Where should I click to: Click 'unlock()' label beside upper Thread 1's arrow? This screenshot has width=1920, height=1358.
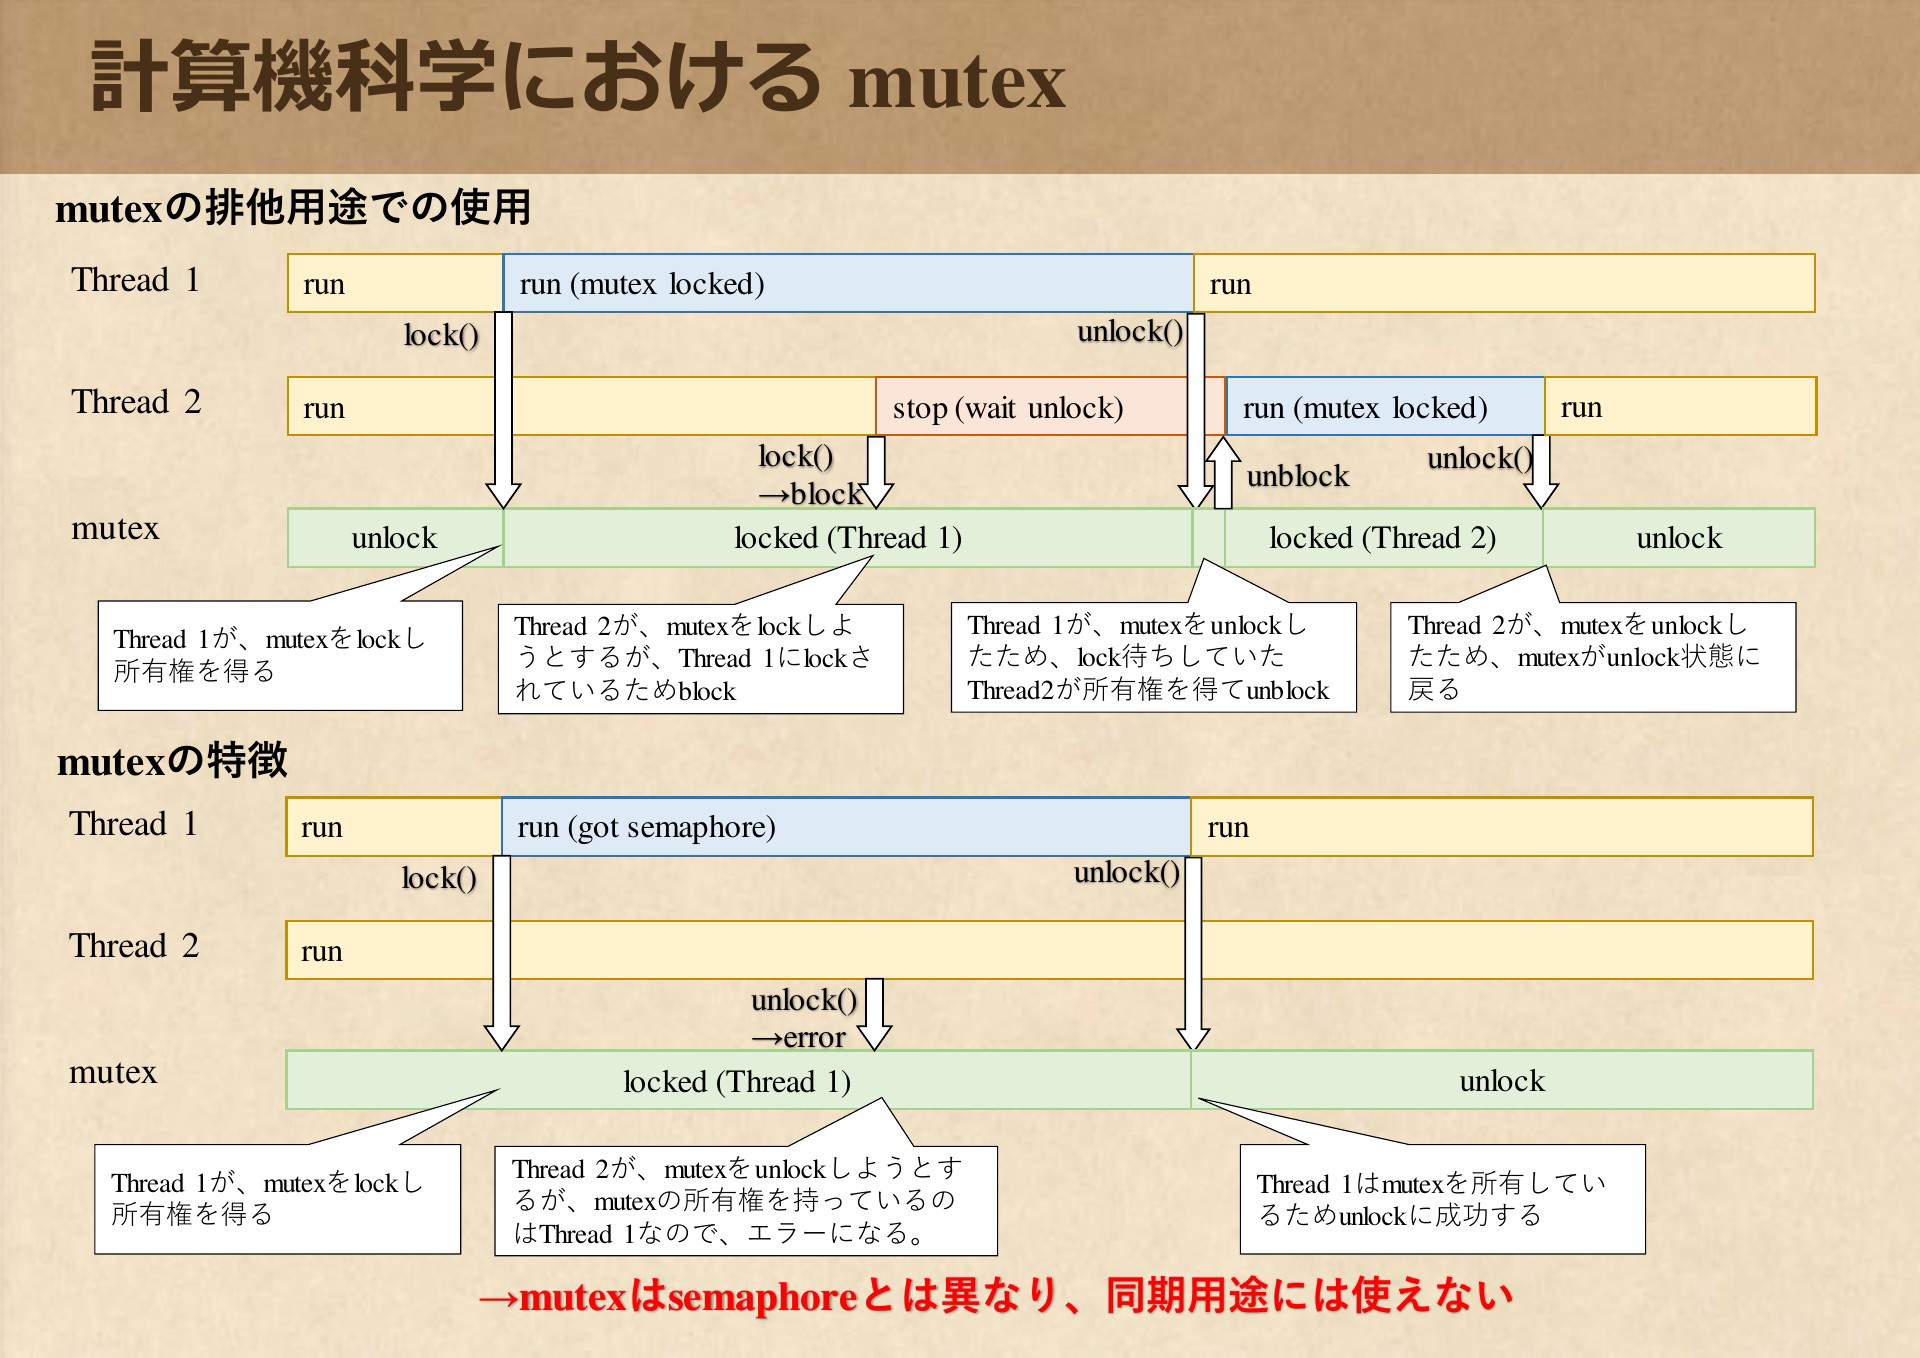pyautogui.click(x=1130, y=331)
